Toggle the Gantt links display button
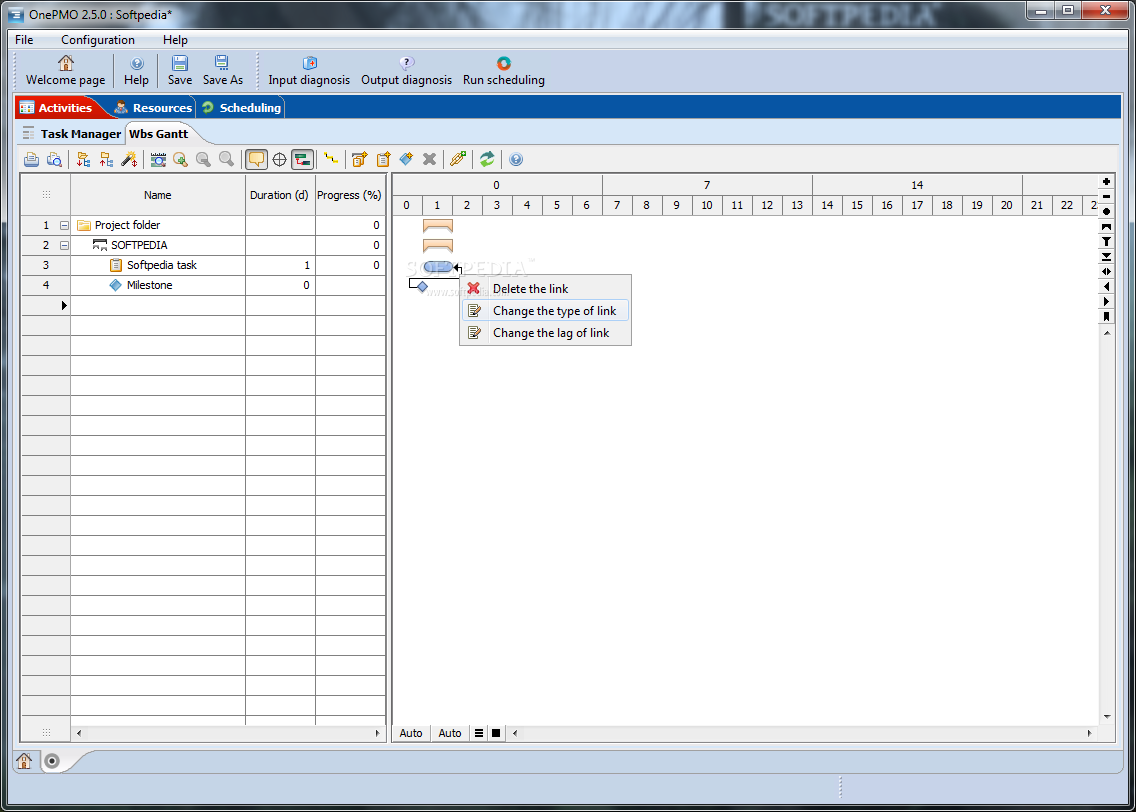 tap(303, 159)
